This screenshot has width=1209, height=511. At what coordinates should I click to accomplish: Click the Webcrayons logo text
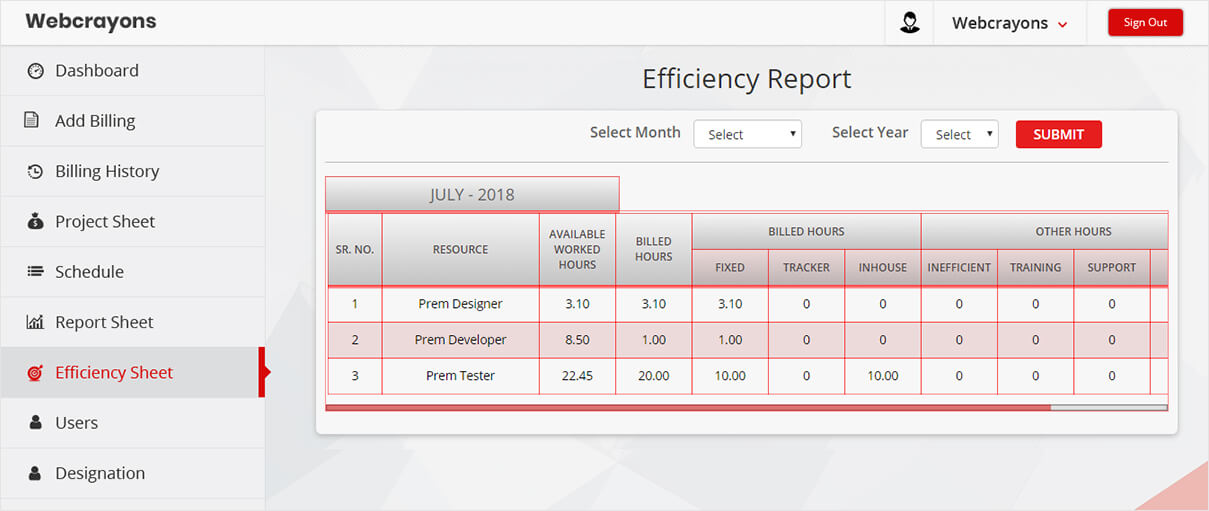pos(91,21)
